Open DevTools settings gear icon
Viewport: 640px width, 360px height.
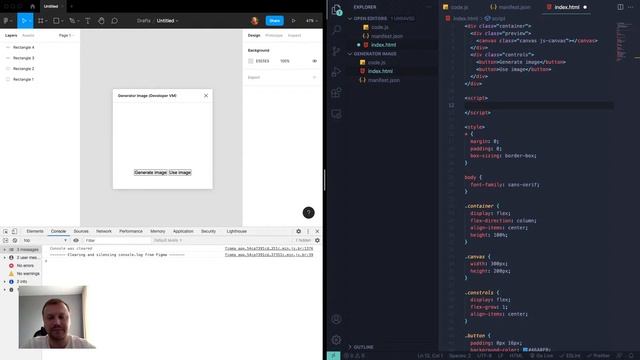(298, 231)
